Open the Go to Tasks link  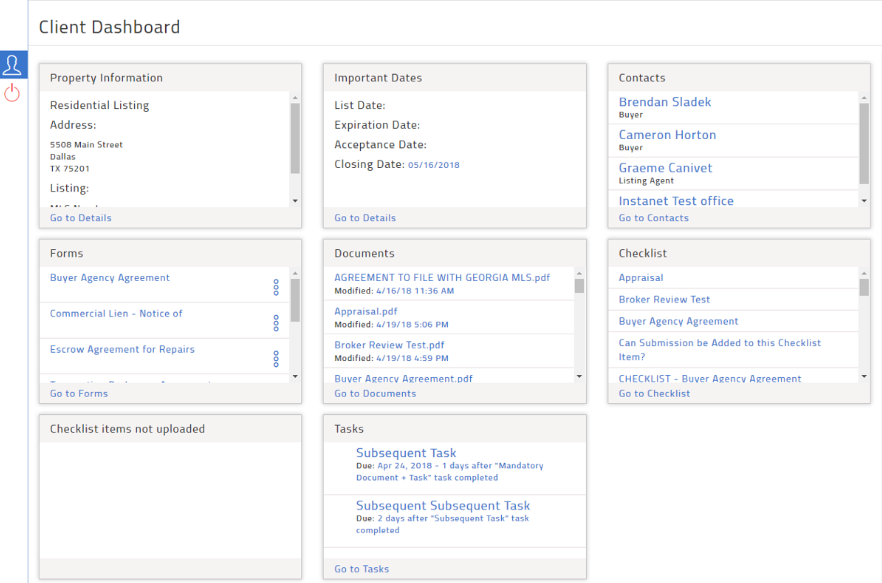coord(360,568)
